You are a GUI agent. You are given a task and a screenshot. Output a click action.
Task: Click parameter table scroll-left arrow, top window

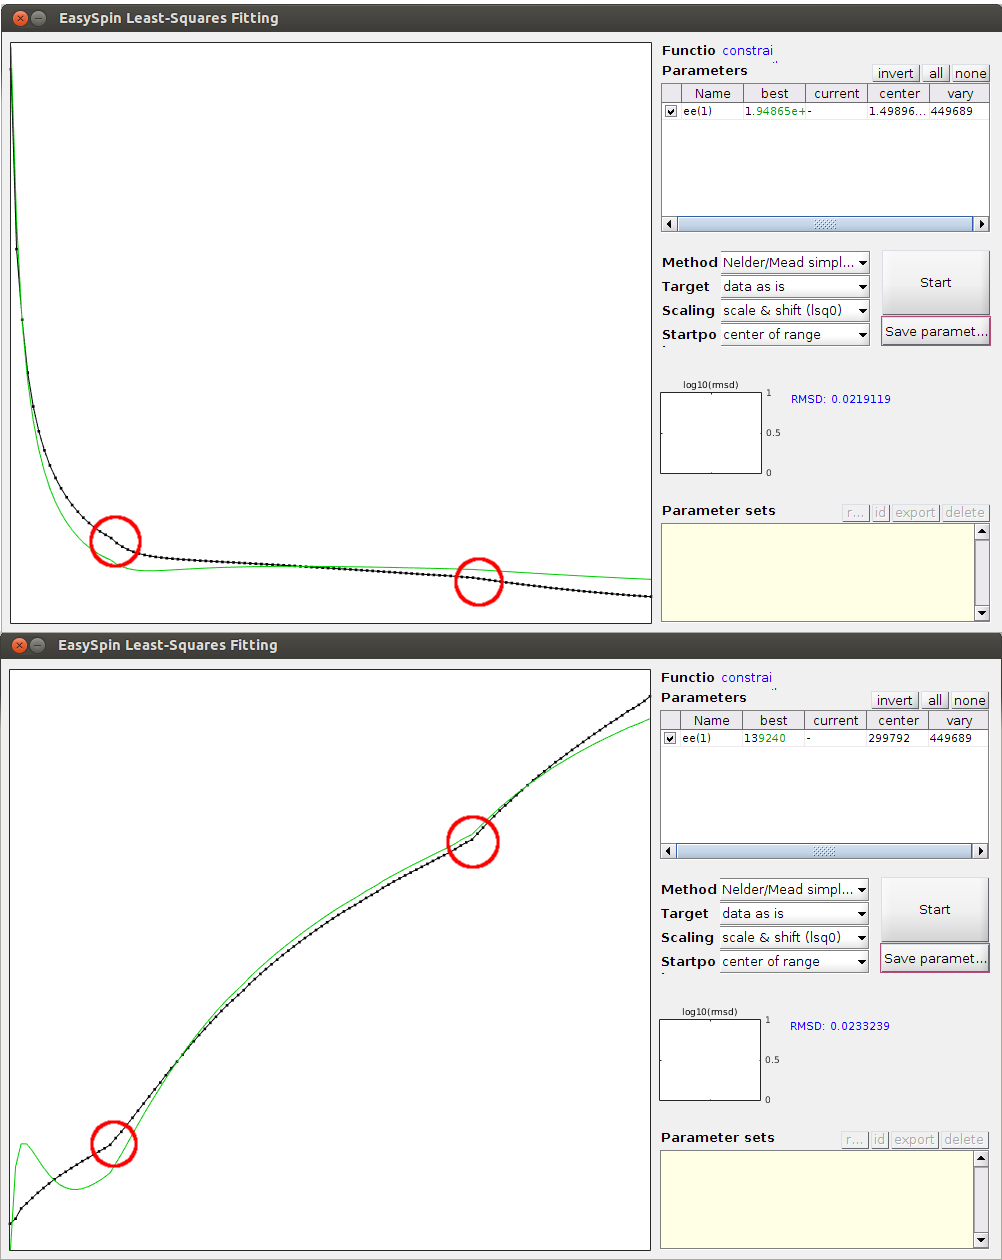coord(670,225)
